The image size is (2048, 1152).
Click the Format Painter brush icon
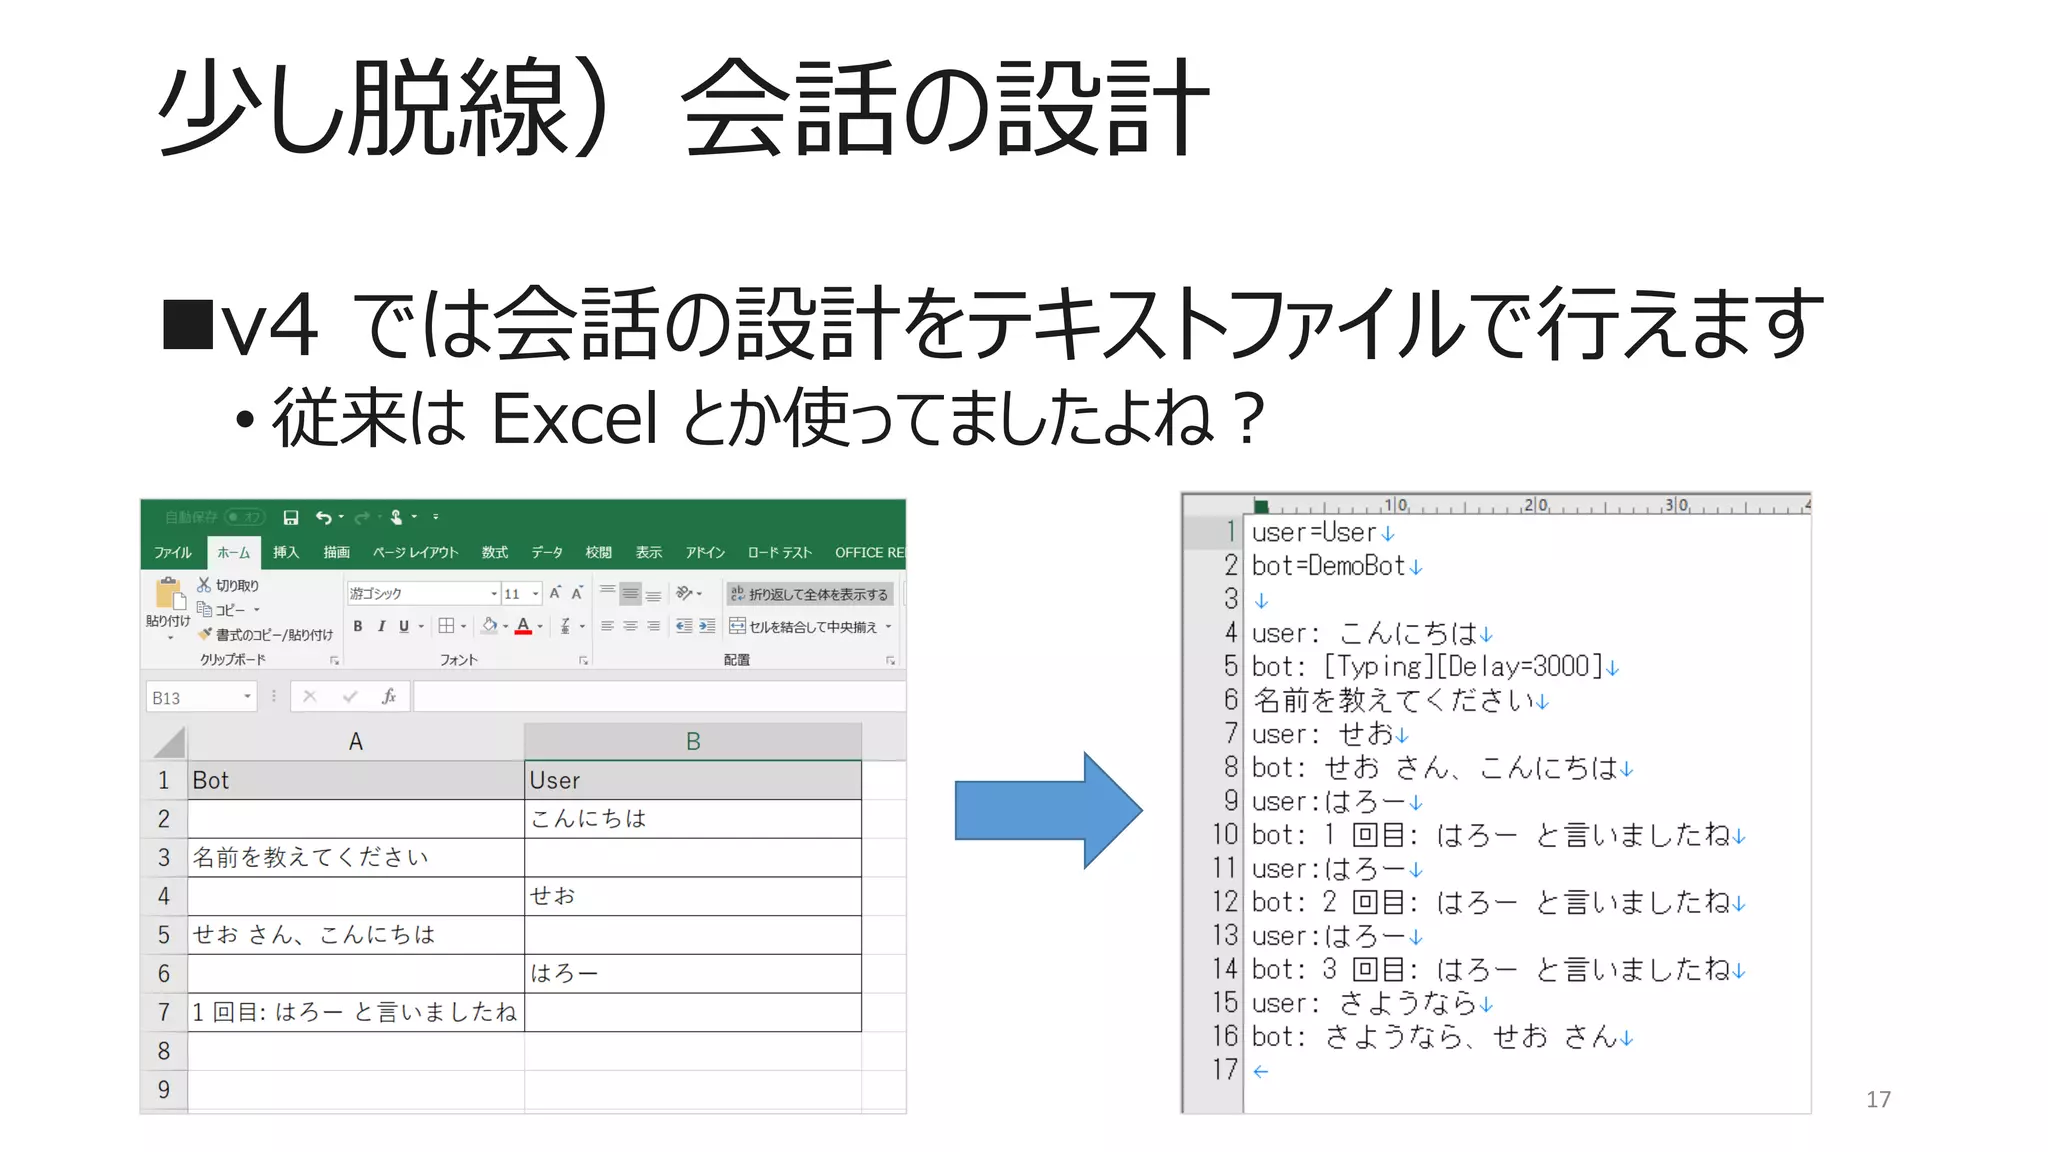tap(205, 634)
